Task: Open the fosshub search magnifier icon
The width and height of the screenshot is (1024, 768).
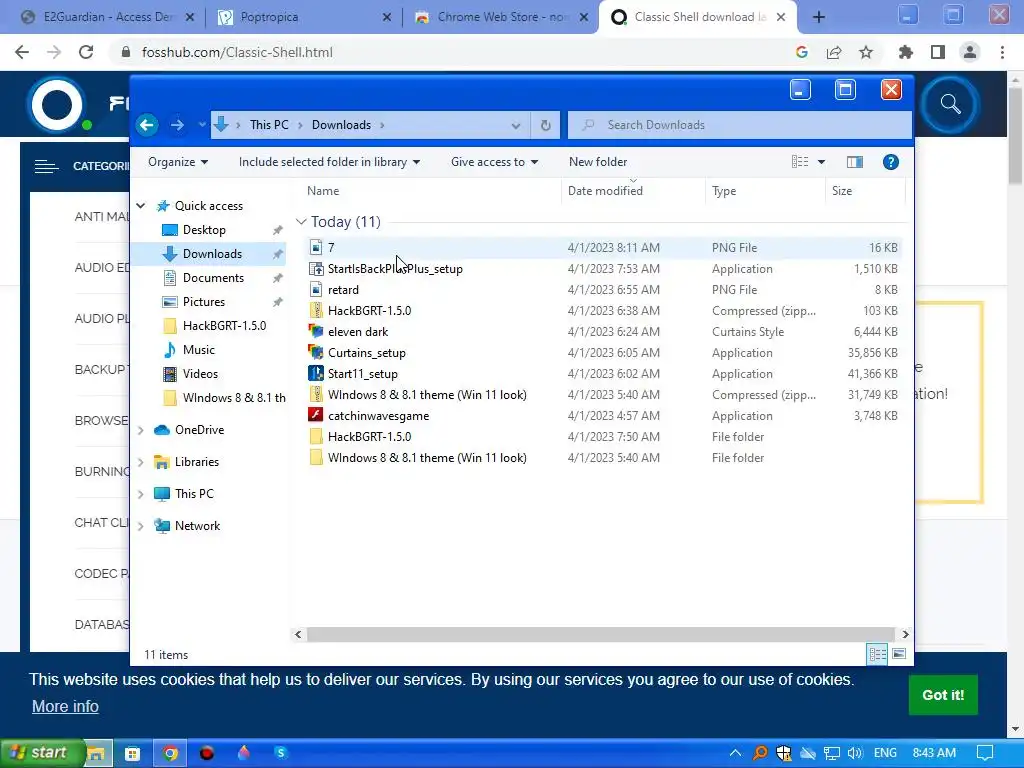Action: click(x=950, y=104)
